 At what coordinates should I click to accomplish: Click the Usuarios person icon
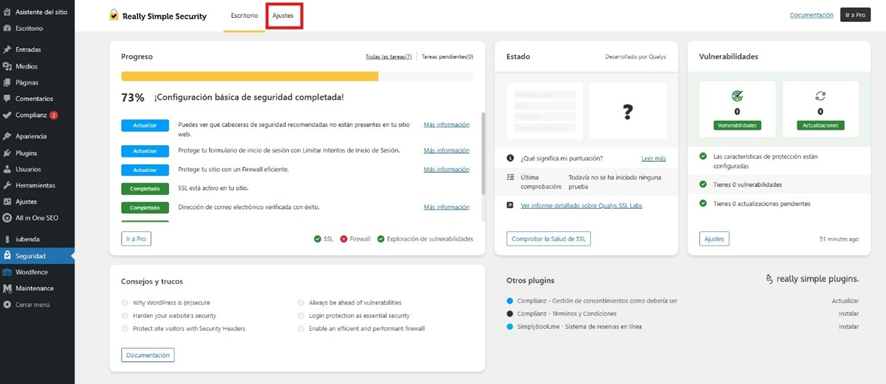pos(7,169)
